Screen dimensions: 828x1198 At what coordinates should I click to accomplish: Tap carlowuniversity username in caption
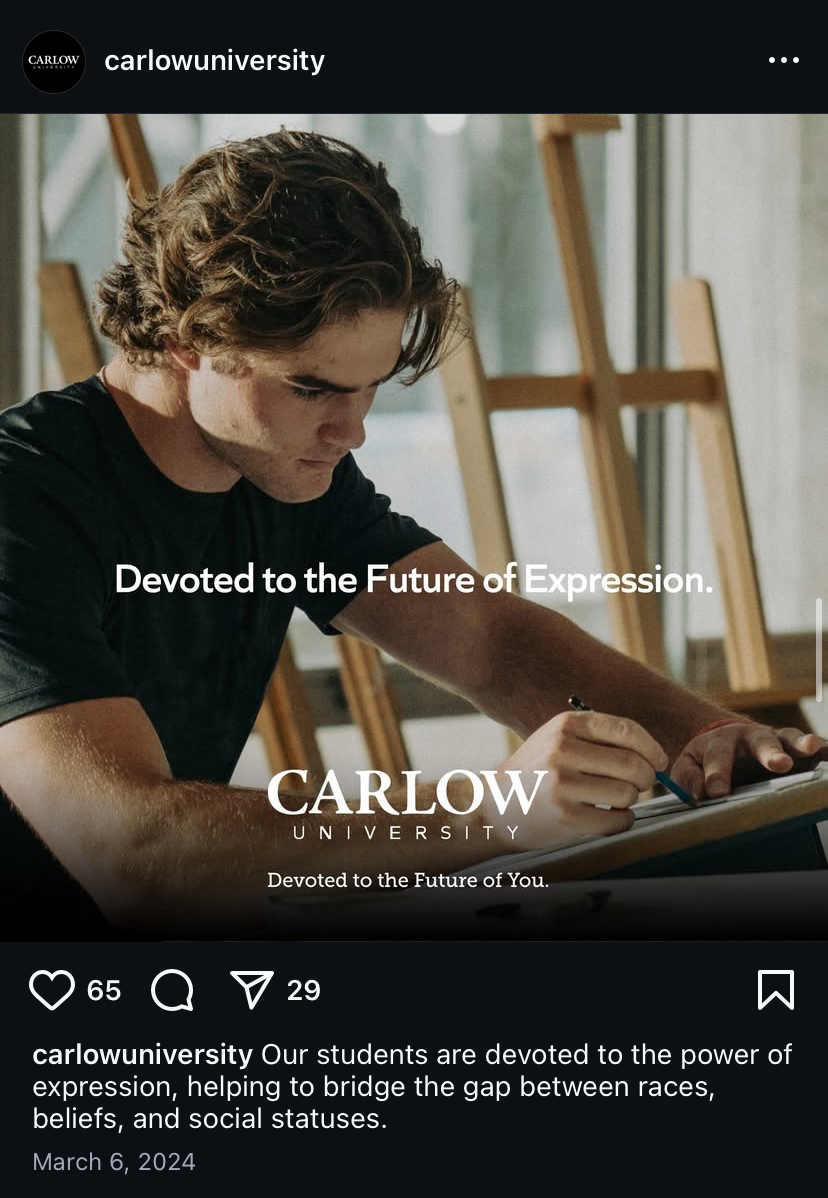click(142, 1054)
